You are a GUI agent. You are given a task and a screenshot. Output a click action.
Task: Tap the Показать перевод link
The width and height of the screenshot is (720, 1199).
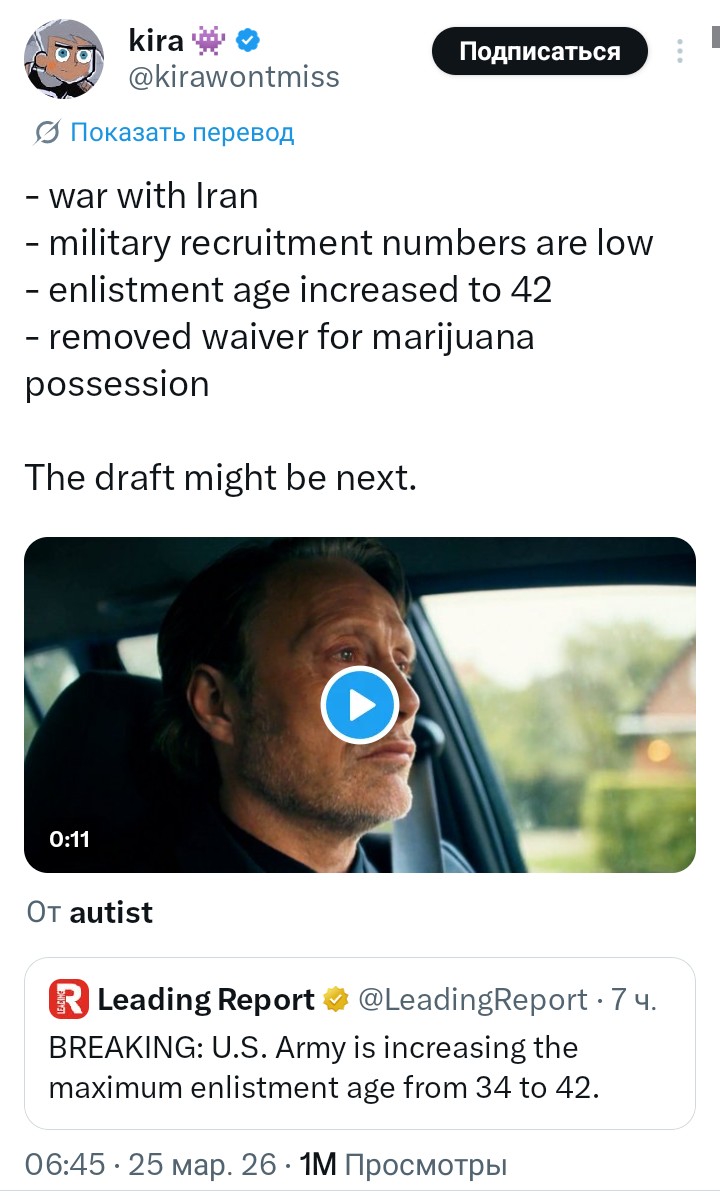[x=182, y=132]
